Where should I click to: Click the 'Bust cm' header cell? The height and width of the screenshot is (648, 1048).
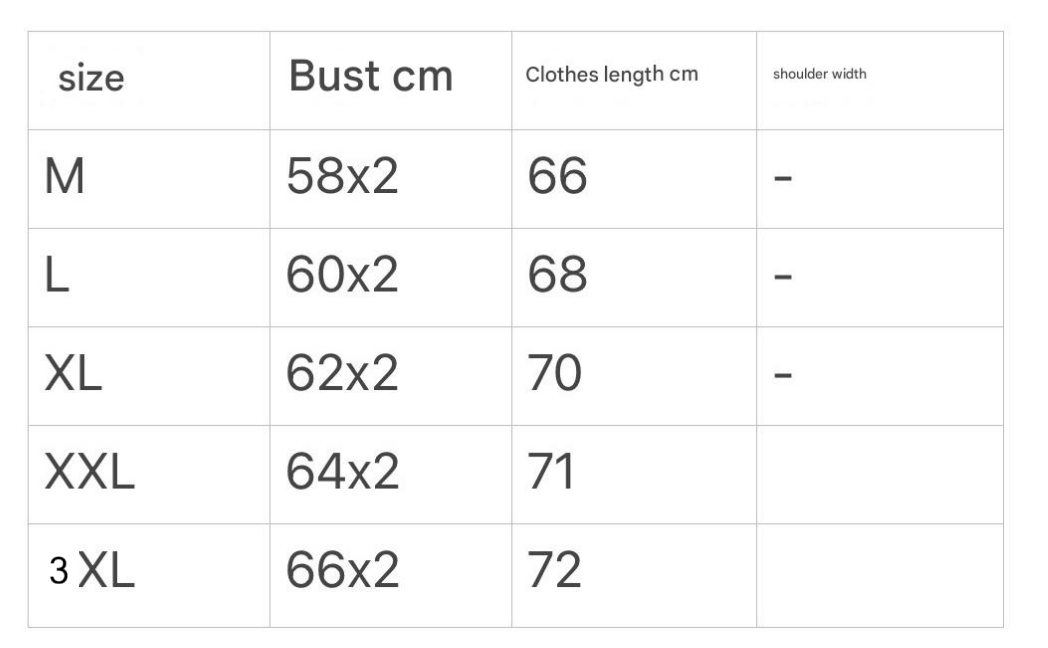click(x=370, y=77)
